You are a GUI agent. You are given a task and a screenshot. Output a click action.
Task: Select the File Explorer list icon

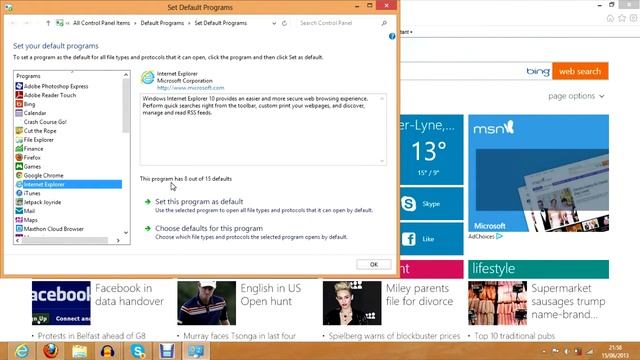[19, 140]
